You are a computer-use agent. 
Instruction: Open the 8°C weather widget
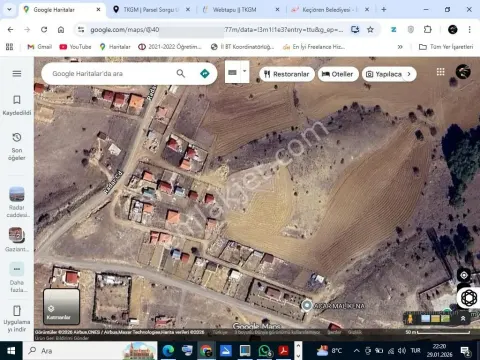point(330,351)
